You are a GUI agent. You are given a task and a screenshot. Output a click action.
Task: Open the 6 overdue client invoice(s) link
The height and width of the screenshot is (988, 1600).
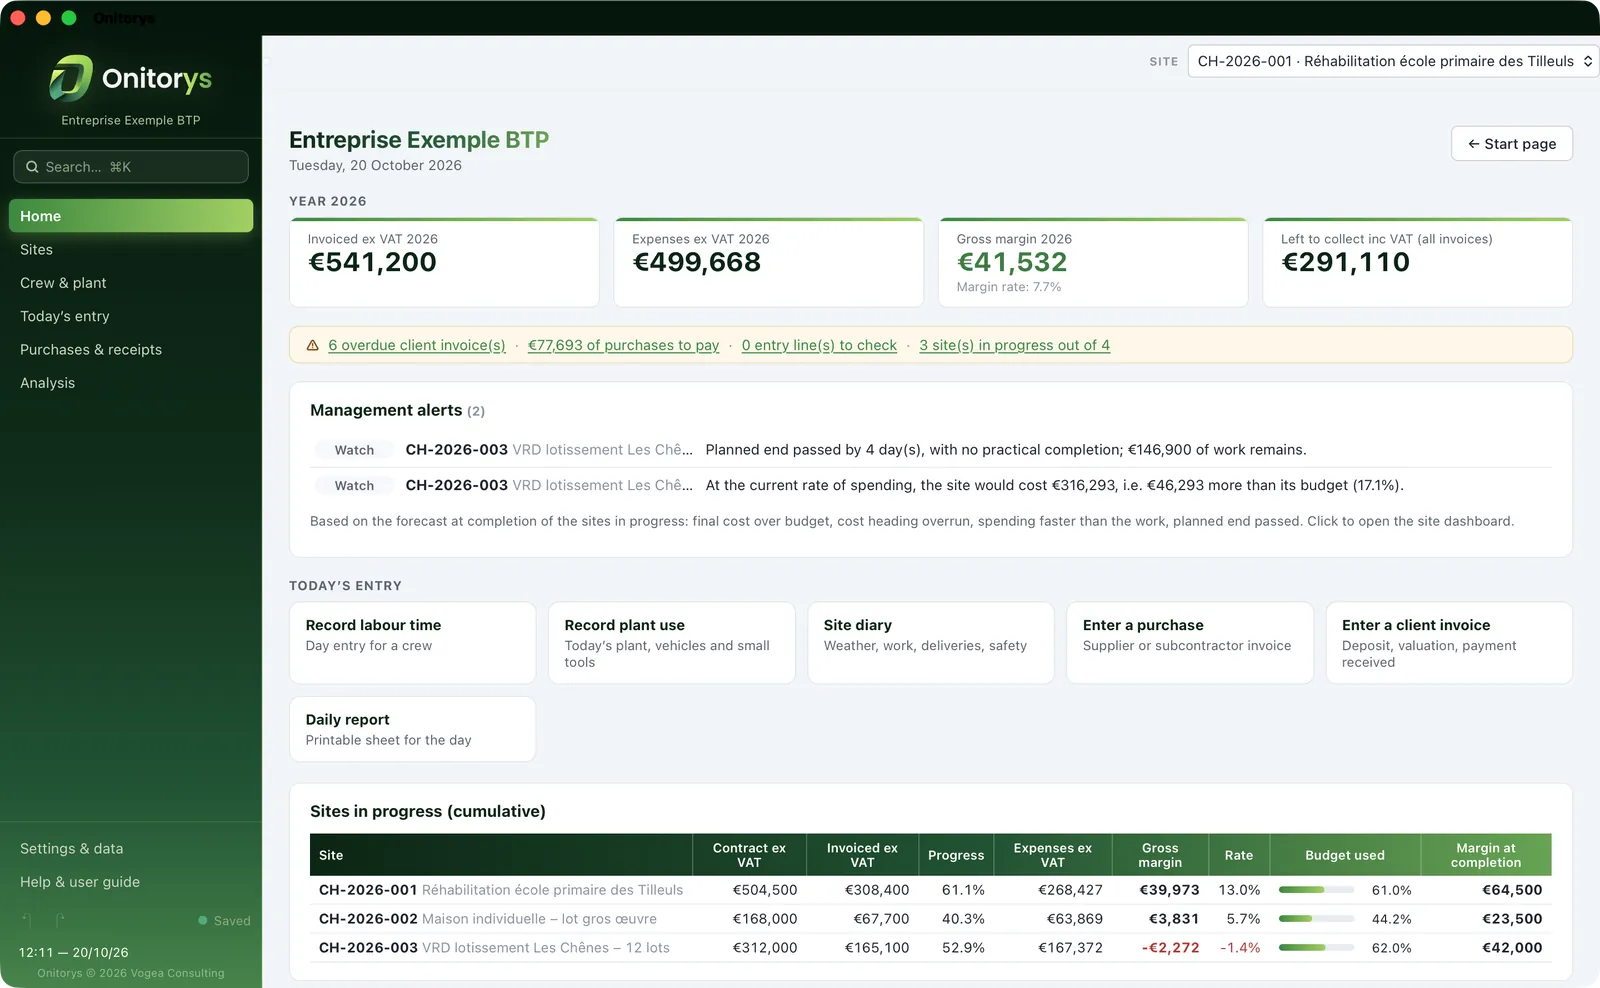point(417,345)
